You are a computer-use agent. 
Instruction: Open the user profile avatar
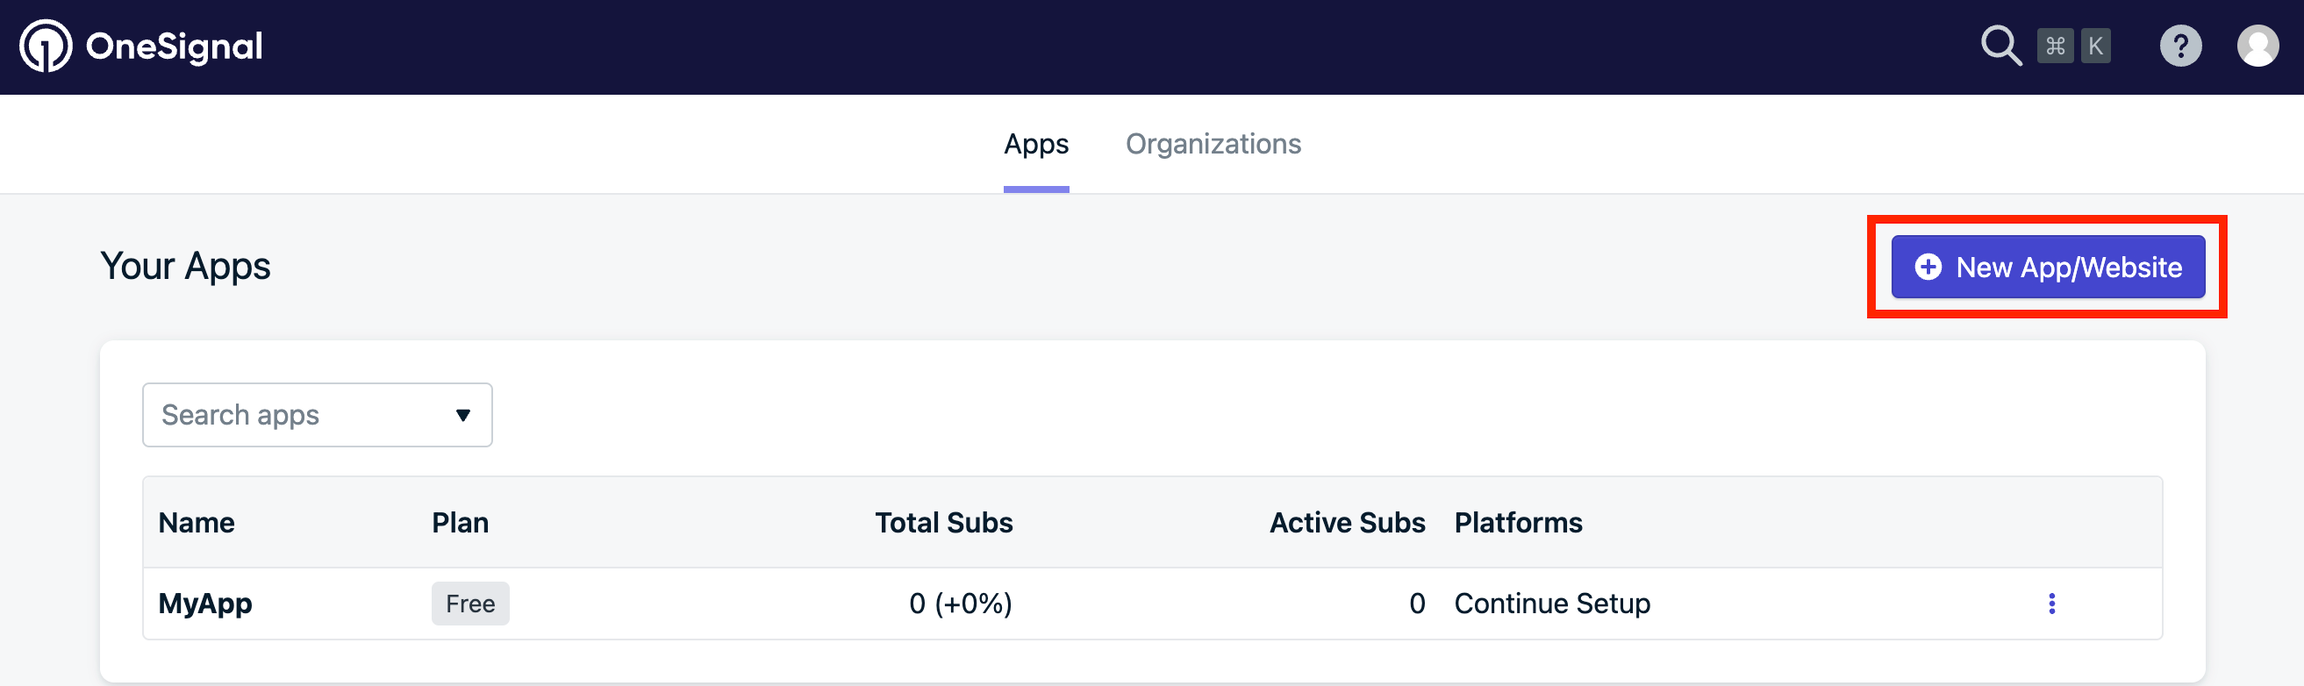(x=2258, y=46)
